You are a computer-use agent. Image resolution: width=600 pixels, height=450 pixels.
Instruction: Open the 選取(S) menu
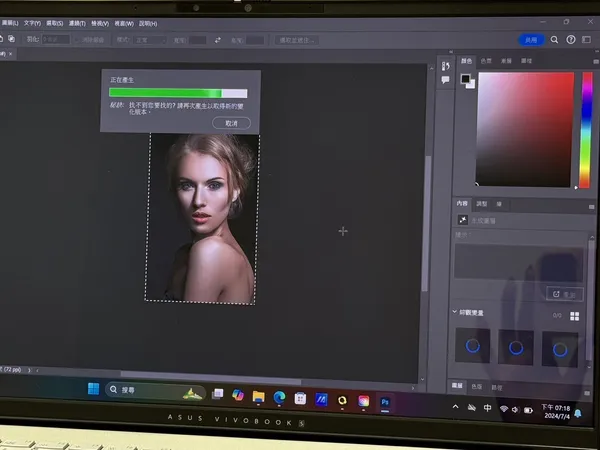(x=55, y=23)
